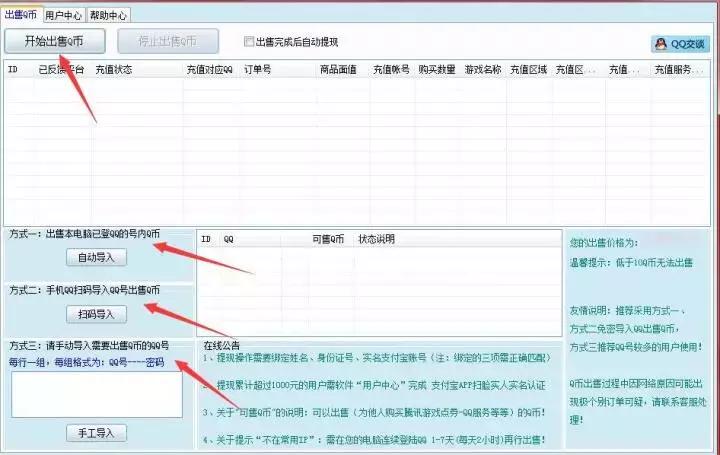Click the 充值帐号 column header

(391, 70)
